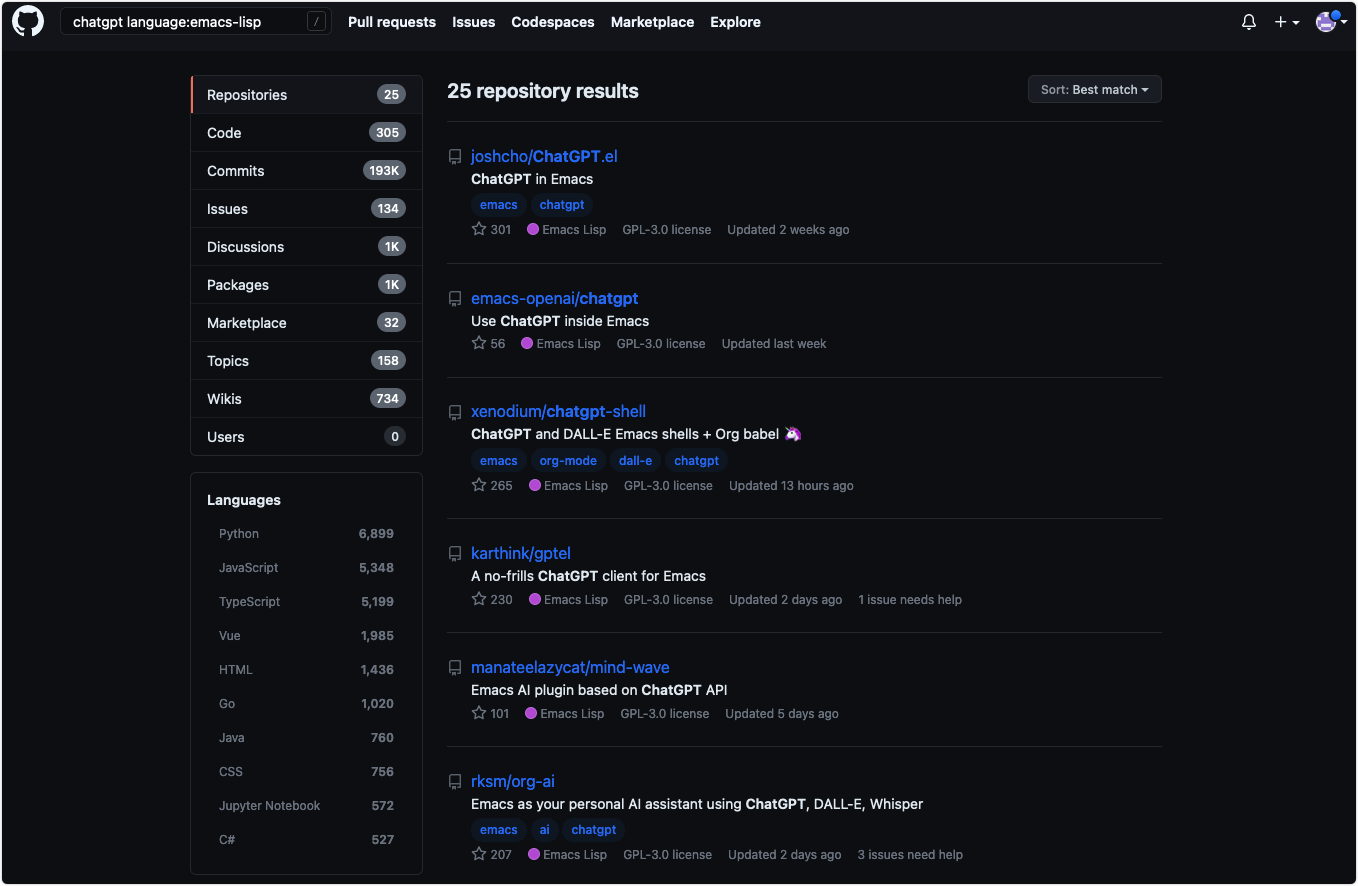Open Explore in top navigation
Viewport: 1358px width, 886px height.
pyautogui.click(x=736, y=22)
